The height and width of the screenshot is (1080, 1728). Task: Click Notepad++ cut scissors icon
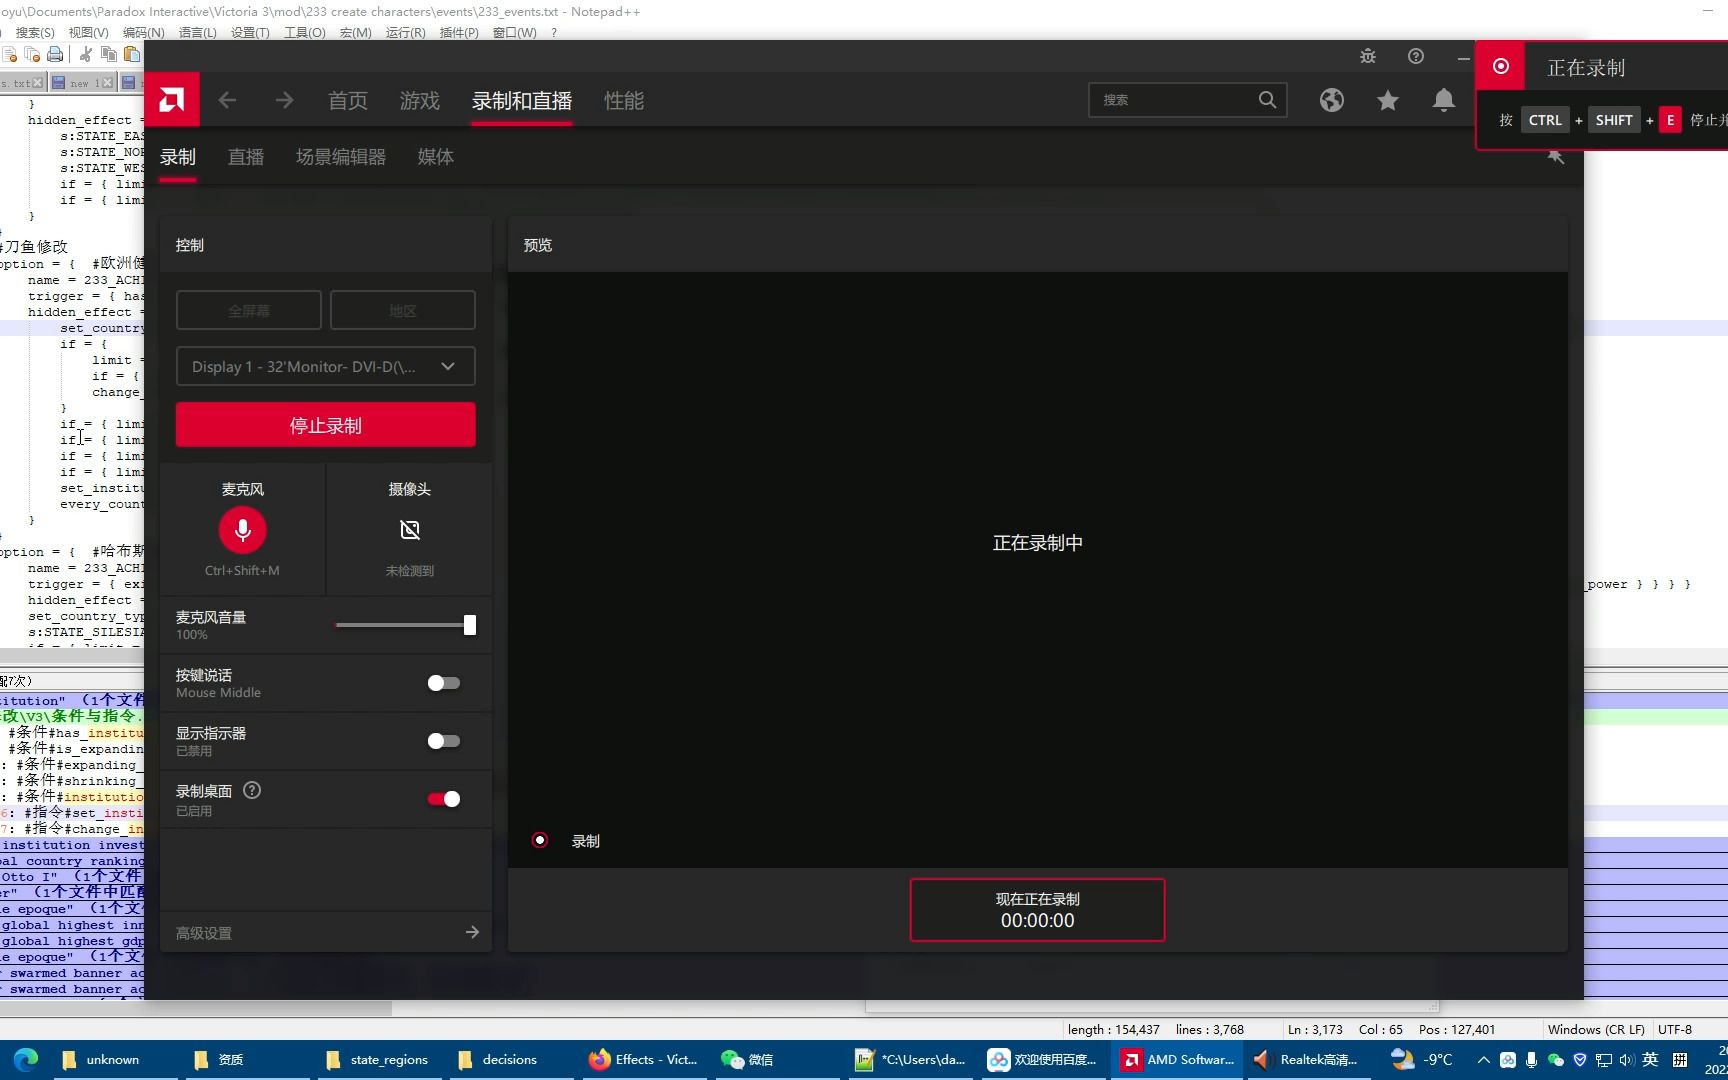pyautogui.click(x=86, y=54)
